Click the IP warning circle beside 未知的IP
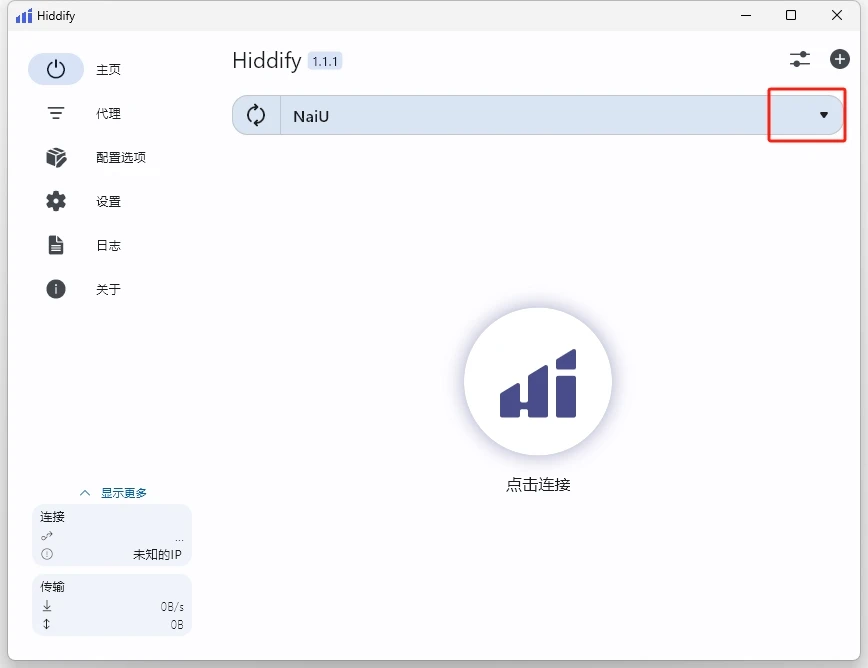868x668 pixels. (x=46, y=553)
